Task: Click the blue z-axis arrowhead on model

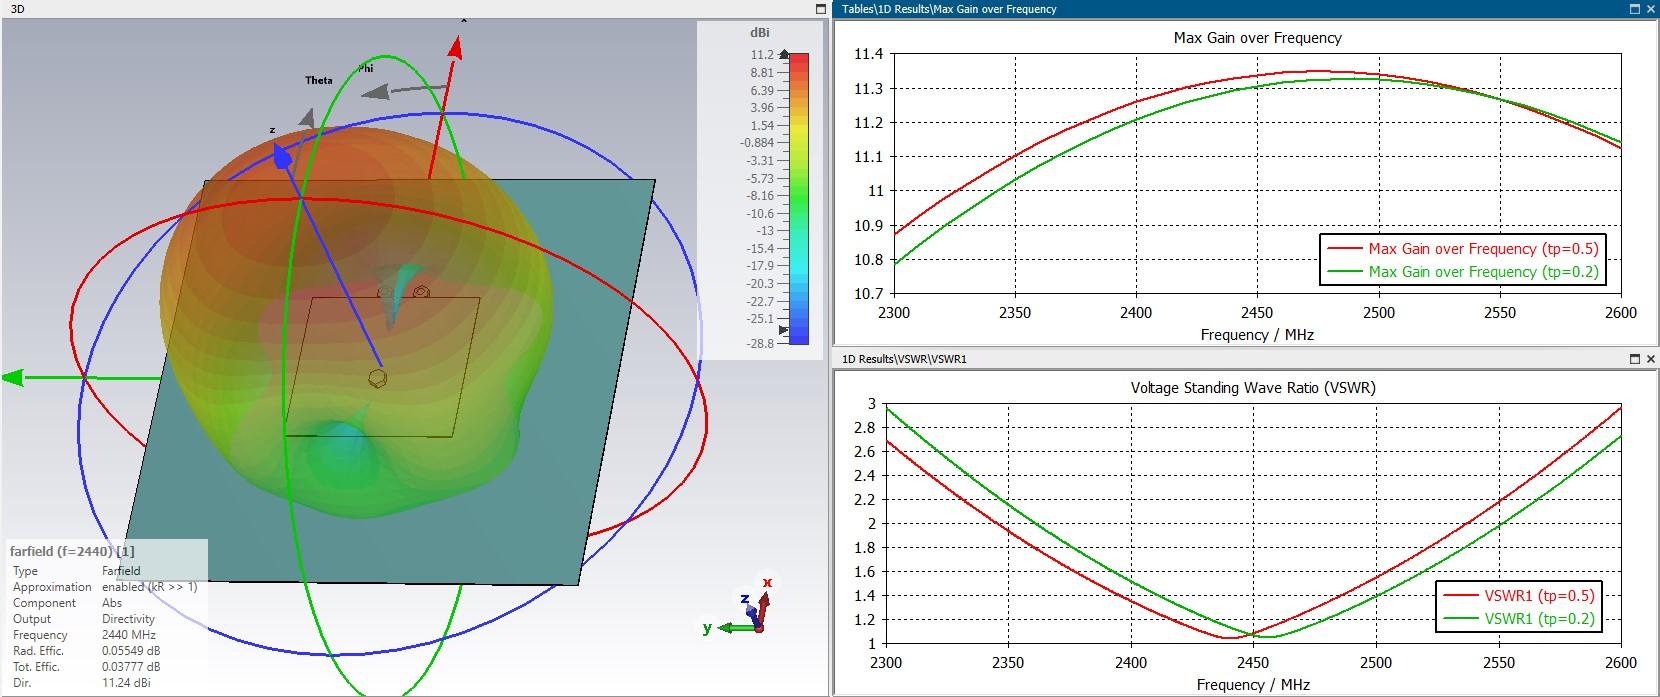Action: click(282, 158)
